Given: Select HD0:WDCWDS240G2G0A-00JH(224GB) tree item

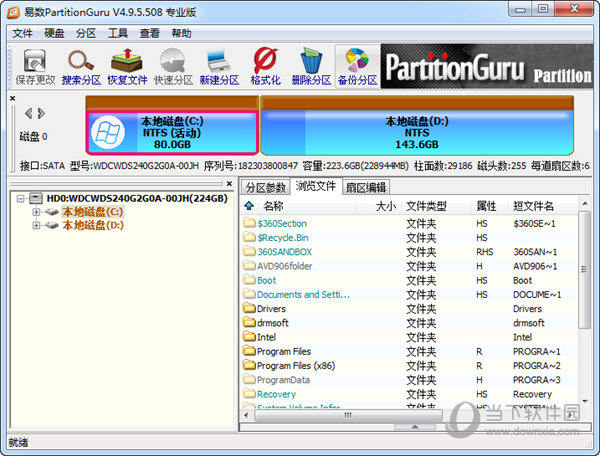Looking at the screenshot, I should [137, 198].
